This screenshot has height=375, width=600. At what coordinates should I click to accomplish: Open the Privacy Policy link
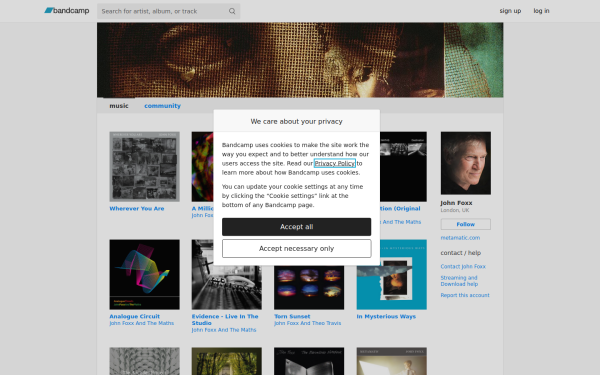pyautogui.click(x=335, y=163)
